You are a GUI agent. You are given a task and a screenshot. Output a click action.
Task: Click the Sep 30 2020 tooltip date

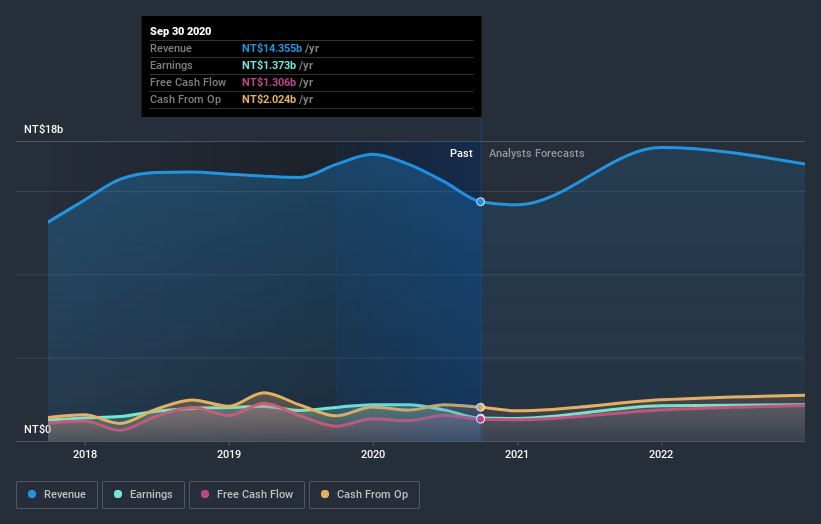point(181,31)
